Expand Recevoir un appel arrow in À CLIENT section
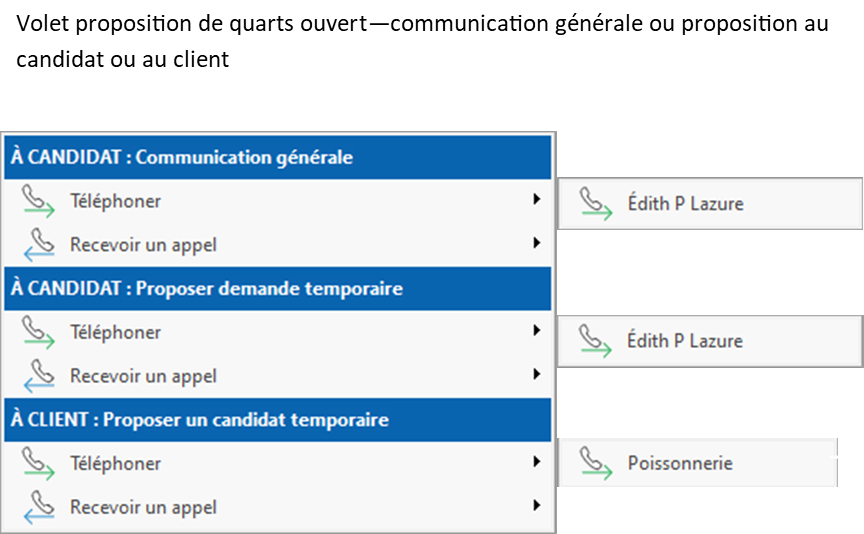This screenshot has width=864, height=534. (x=537, y=506)
